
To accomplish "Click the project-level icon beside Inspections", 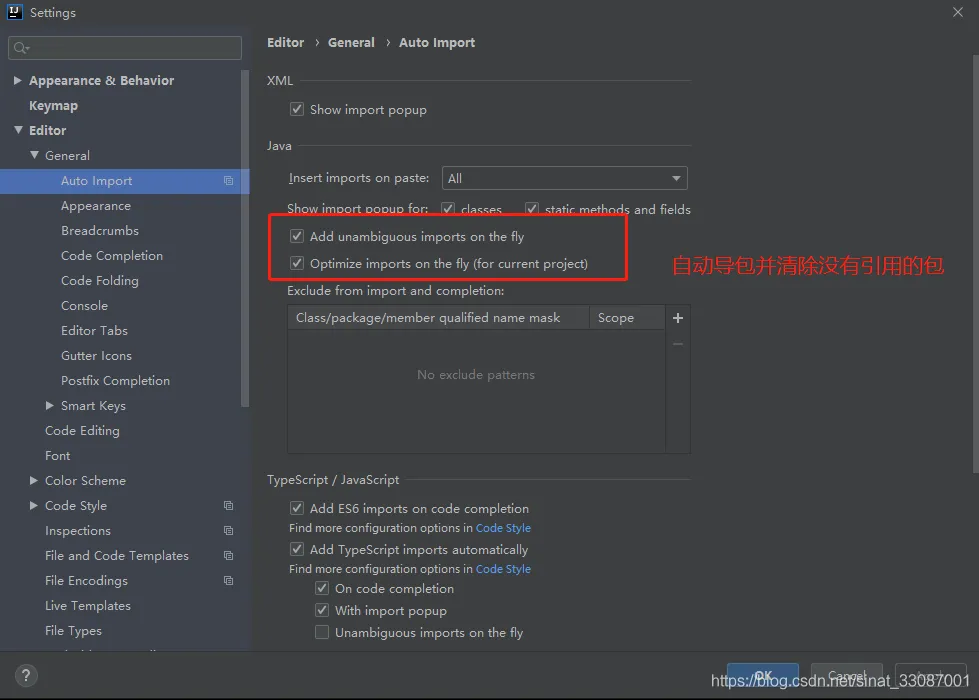I will (229, 530).
